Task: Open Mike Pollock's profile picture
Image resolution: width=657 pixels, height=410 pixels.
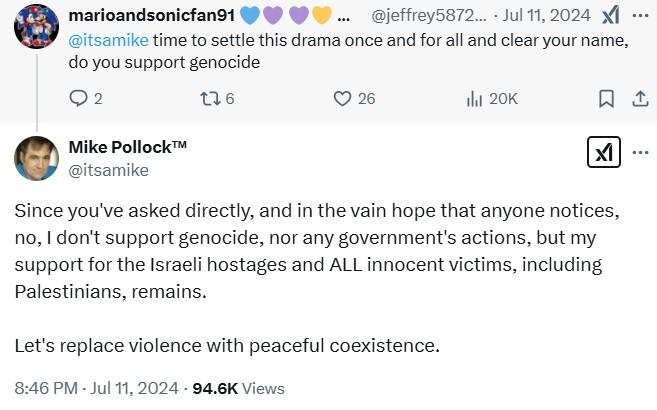Action: (x=36, y=158)
